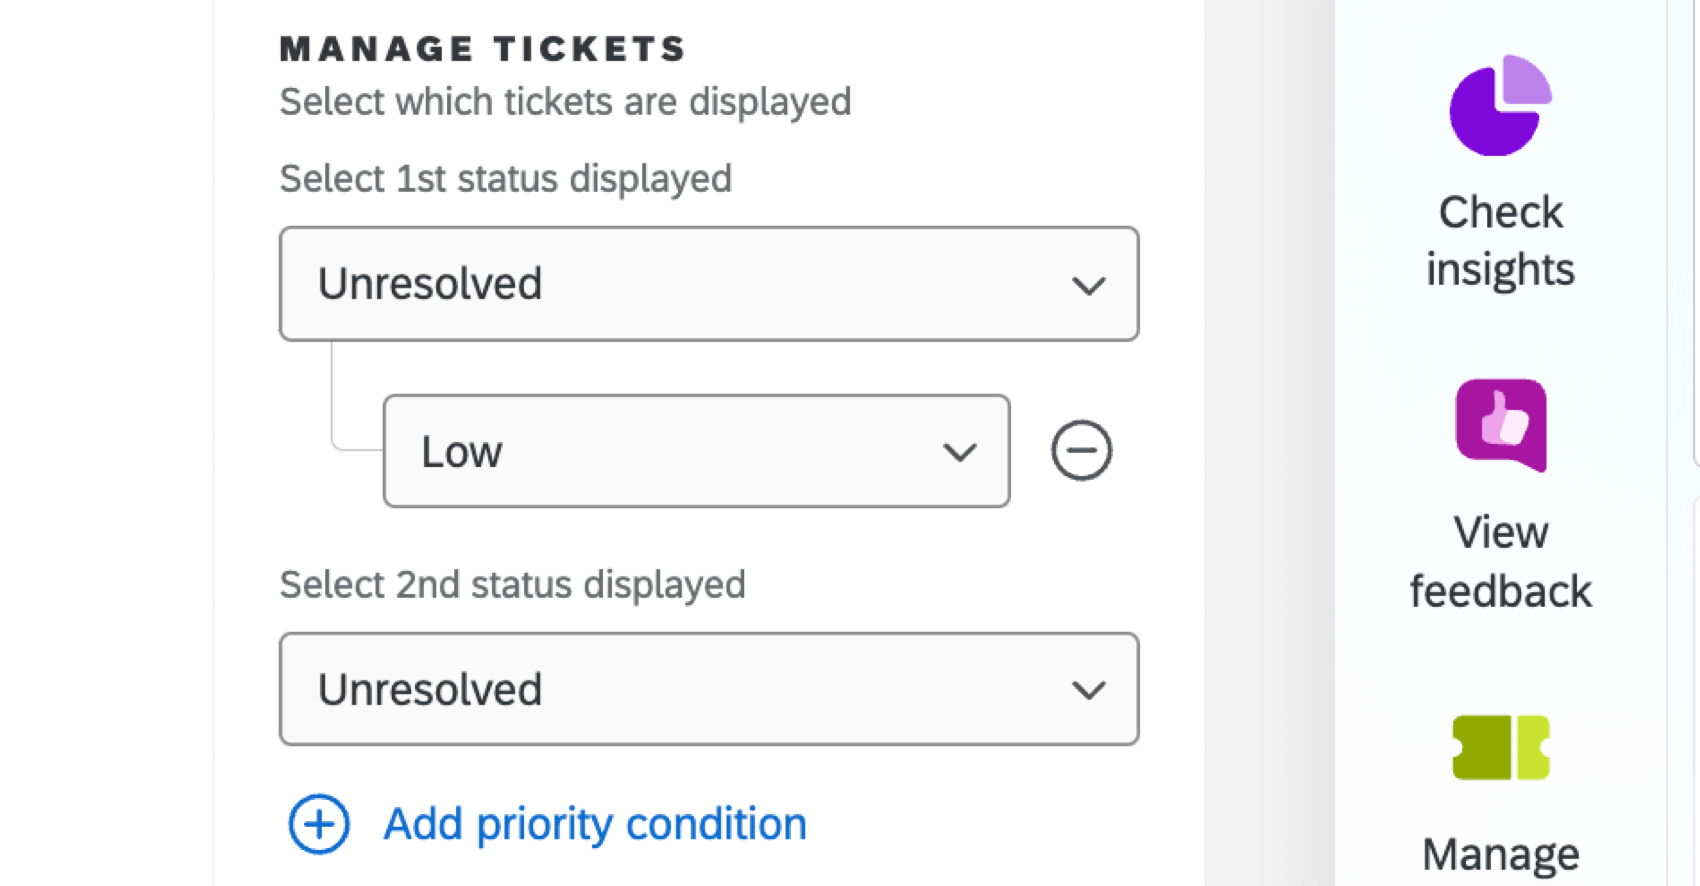This screenshot has height=886, width=1700.
Task: Click the Select which tickets are displayed text
Action: [565, 101]
